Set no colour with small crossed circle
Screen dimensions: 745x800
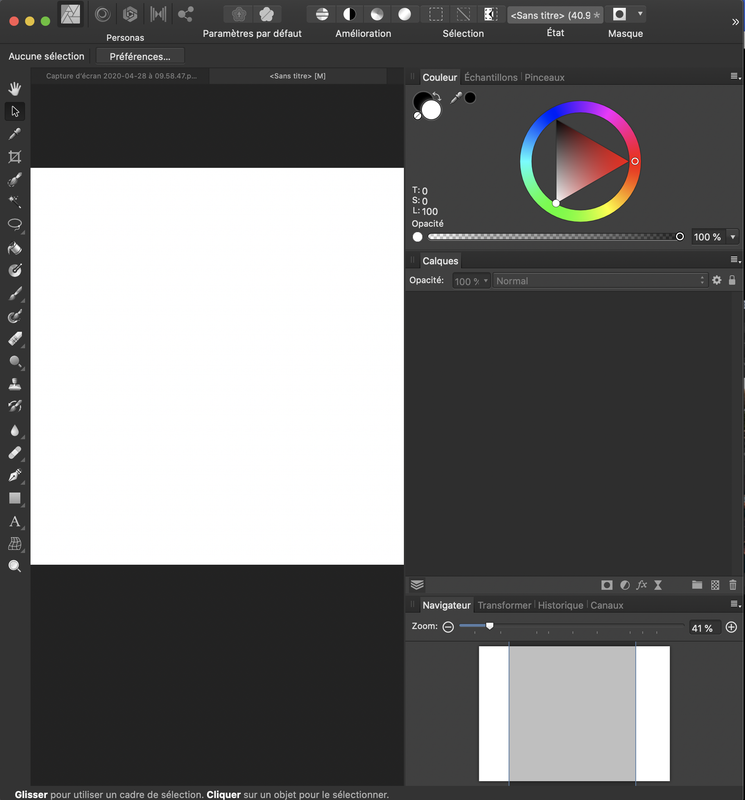(x=417, y=116)
